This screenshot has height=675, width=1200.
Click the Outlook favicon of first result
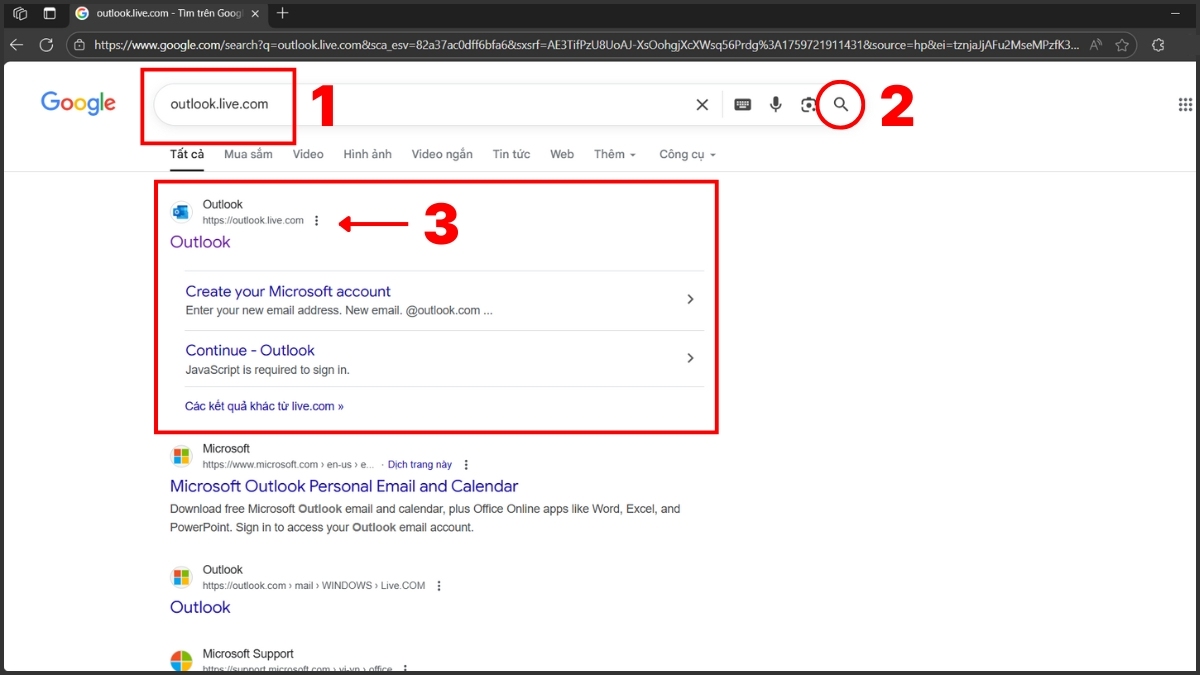[x=181, y=212]
